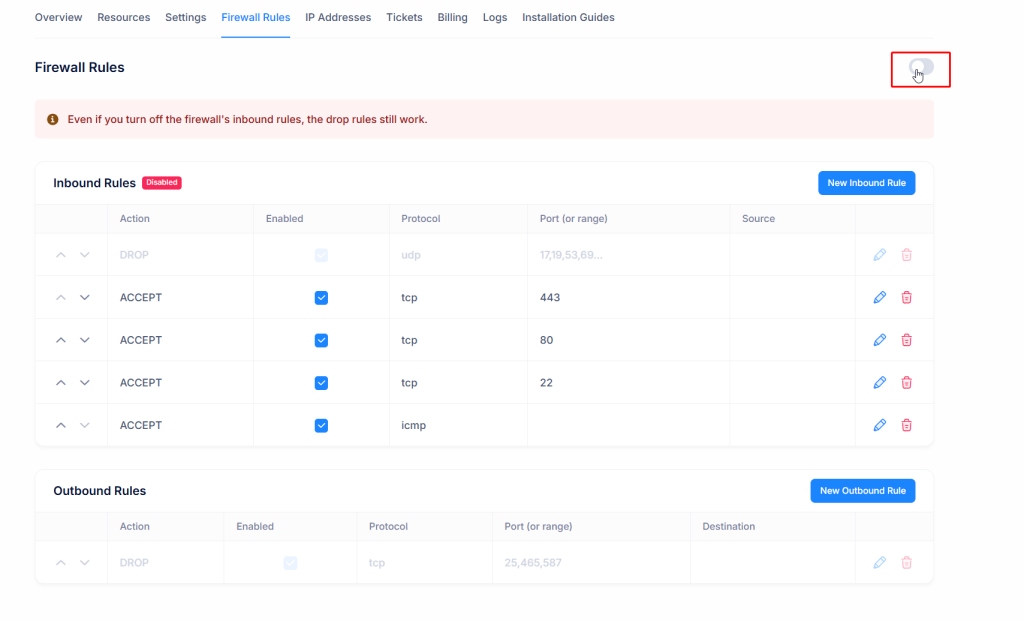Move port 22 rule down
1024x621 pixels.
click(x=85, y=383)
